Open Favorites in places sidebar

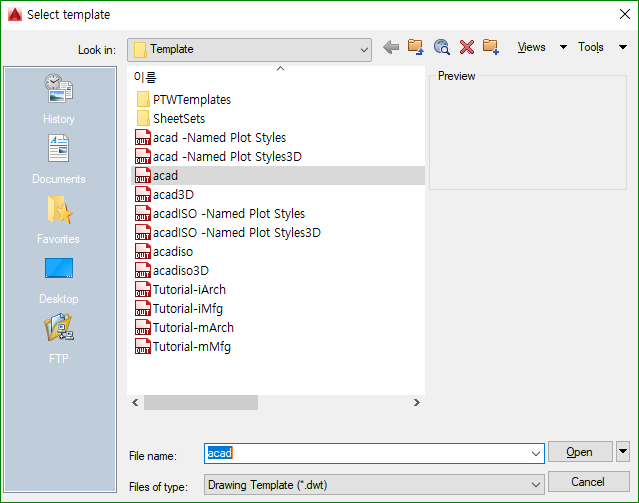59,219
